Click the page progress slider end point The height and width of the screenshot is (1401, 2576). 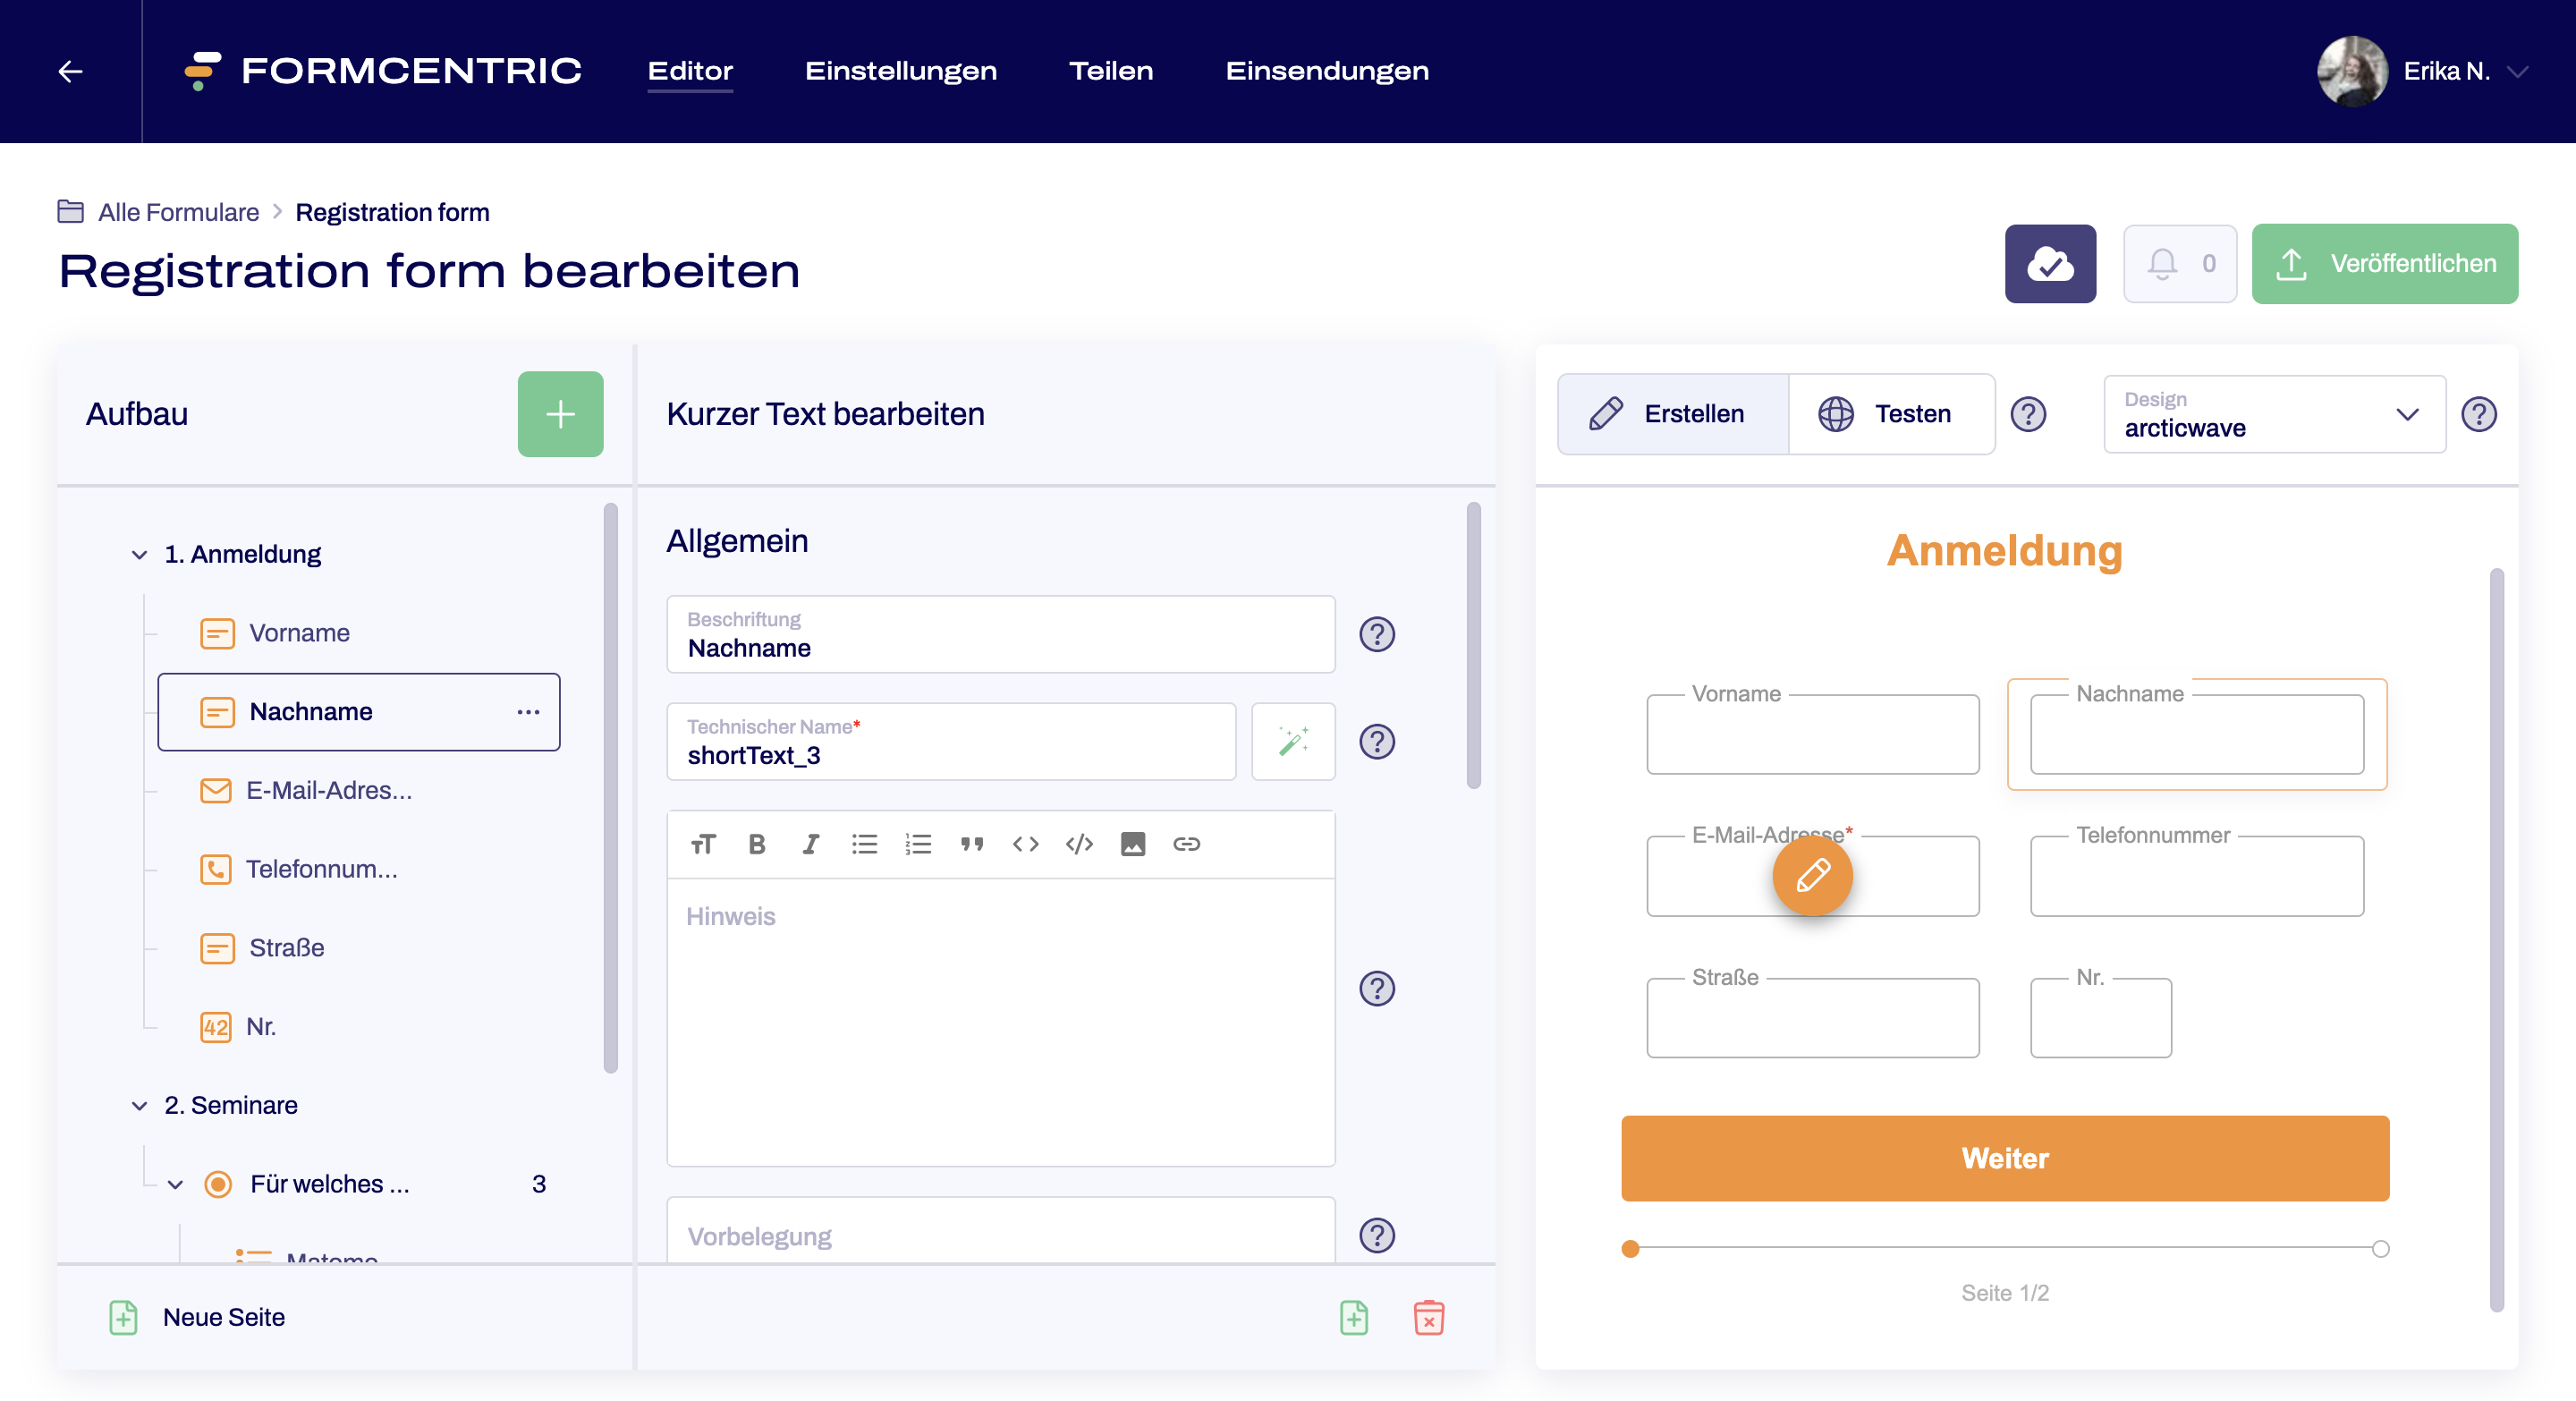[x=2380, y=1248]
